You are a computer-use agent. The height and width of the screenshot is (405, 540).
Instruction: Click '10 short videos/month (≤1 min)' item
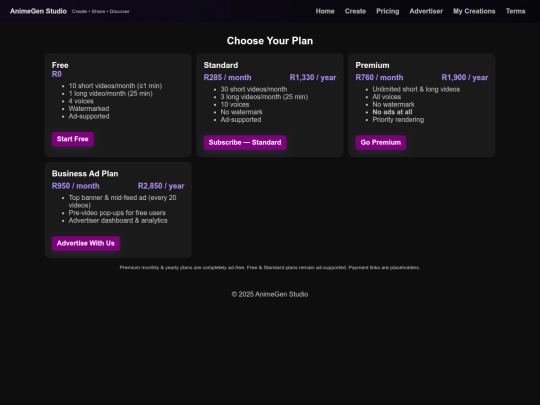point(115,86)
